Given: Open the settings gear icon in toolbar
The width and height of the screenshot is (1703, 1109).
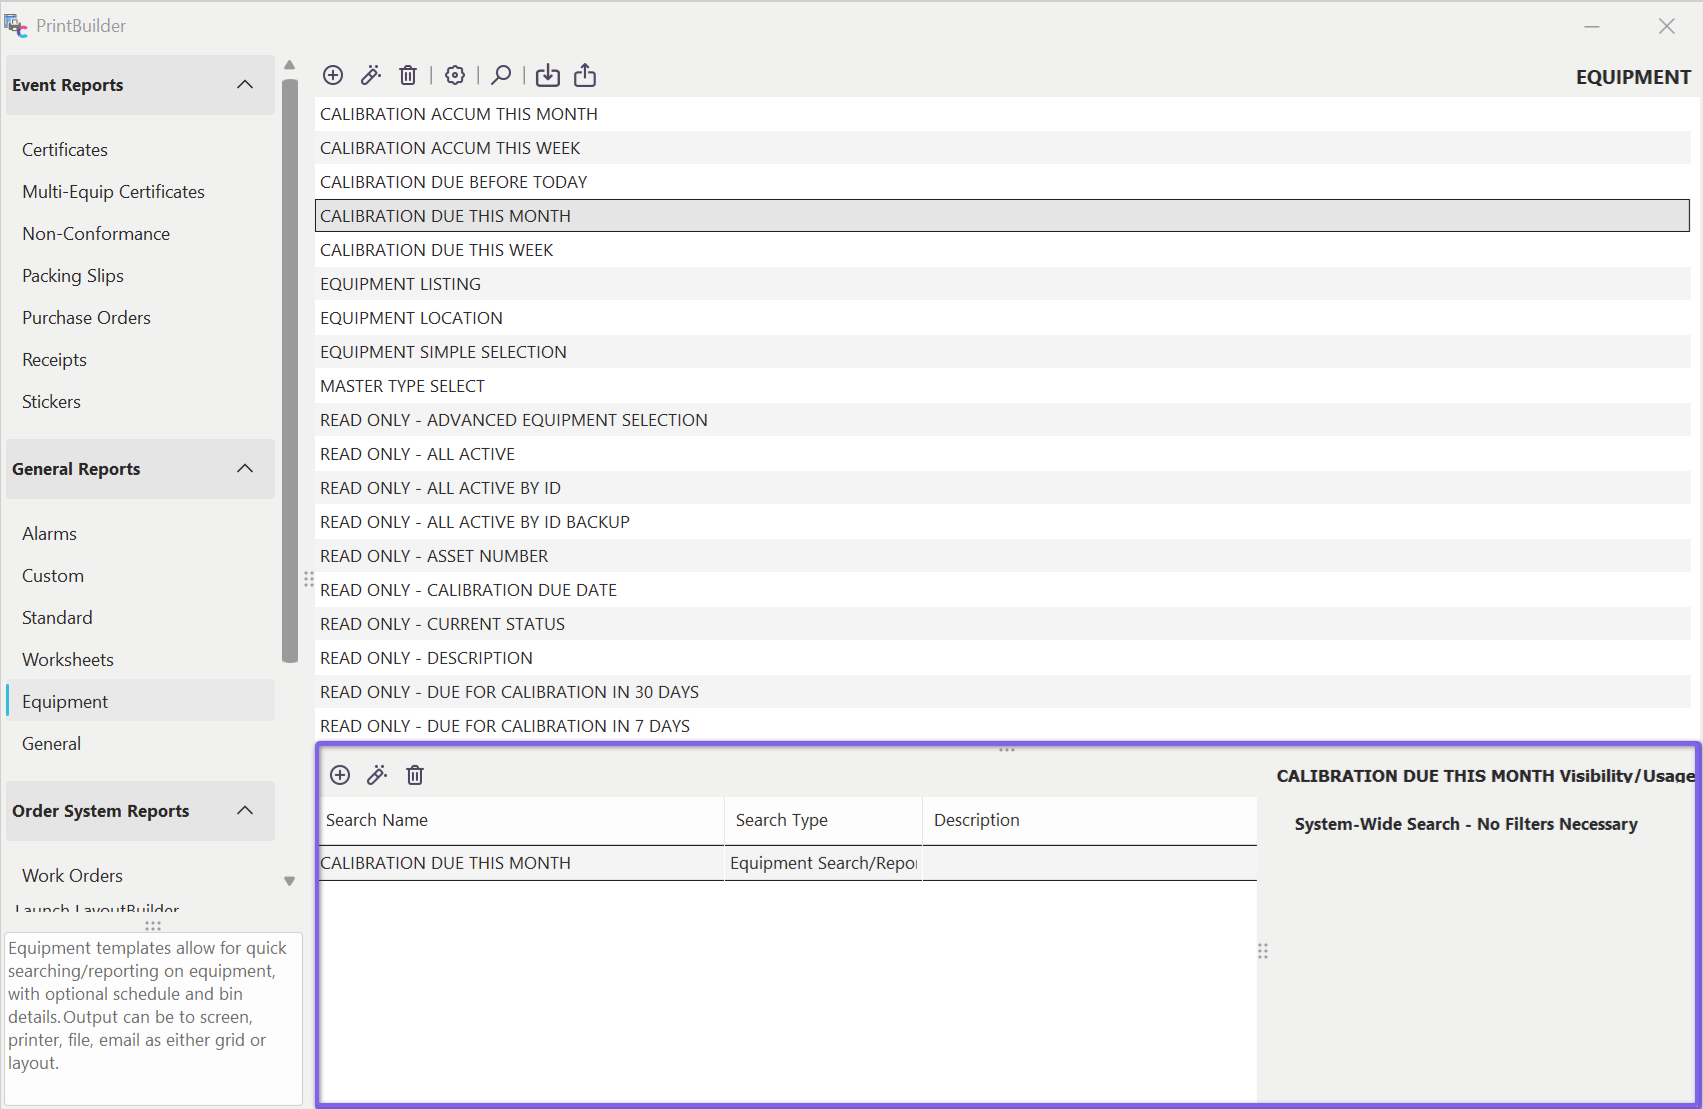Looking at the screenshot, I should coord(455,75).
